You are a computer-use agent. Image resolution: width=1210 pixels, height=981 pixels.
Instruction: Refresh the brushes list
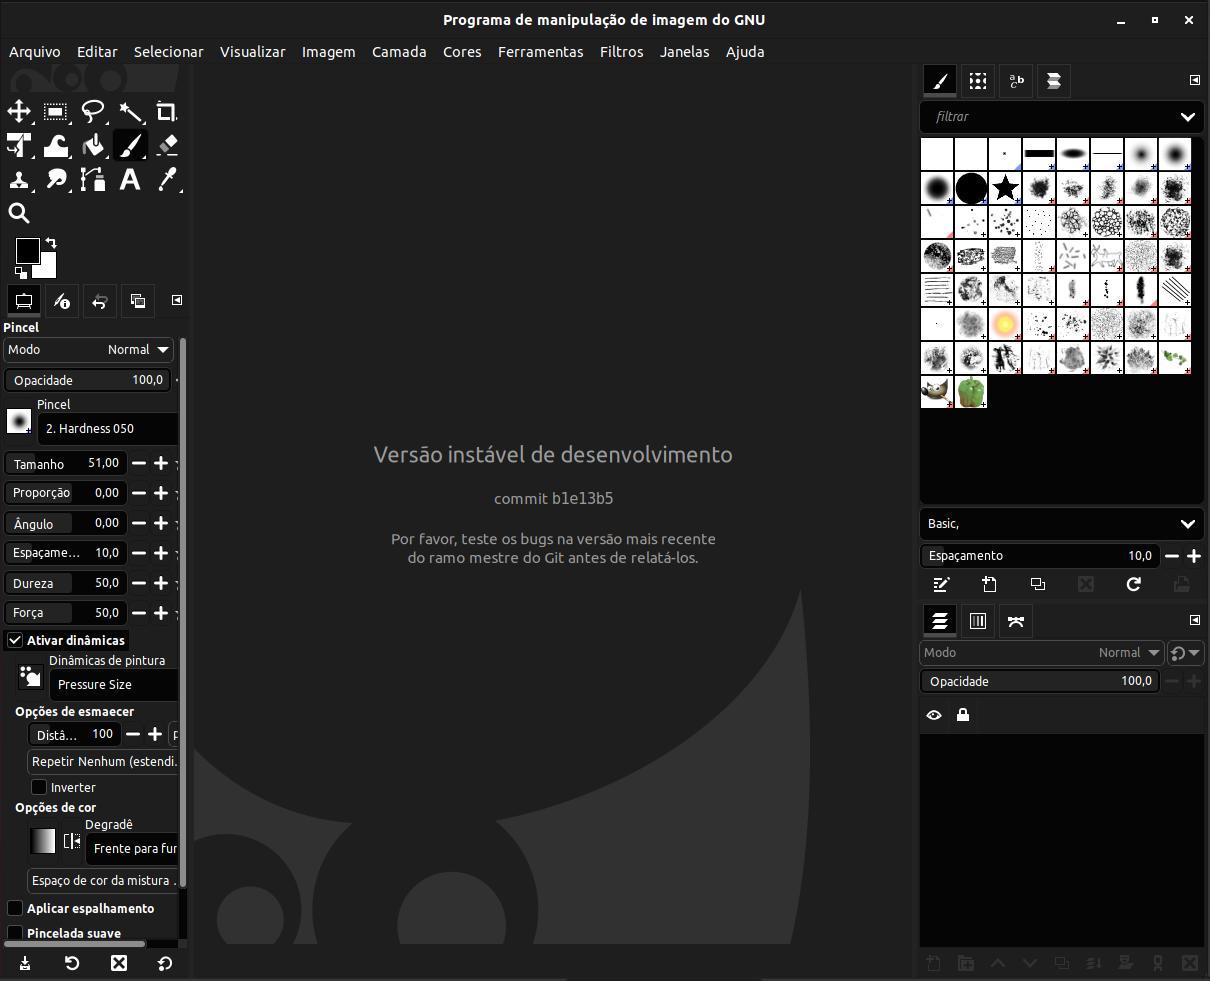point(1134,584)
